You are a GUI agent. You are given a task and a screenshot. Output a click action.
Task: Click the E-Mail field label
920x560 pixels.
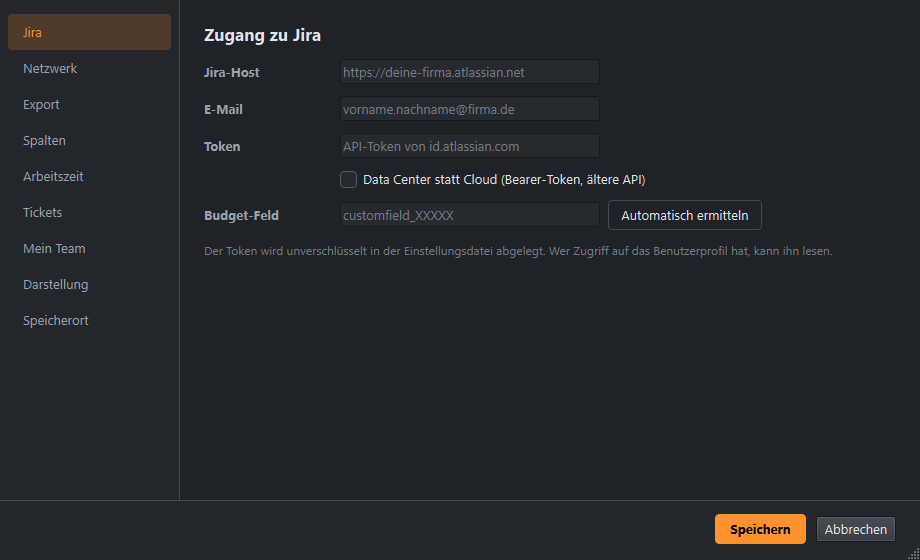(223, 109)
